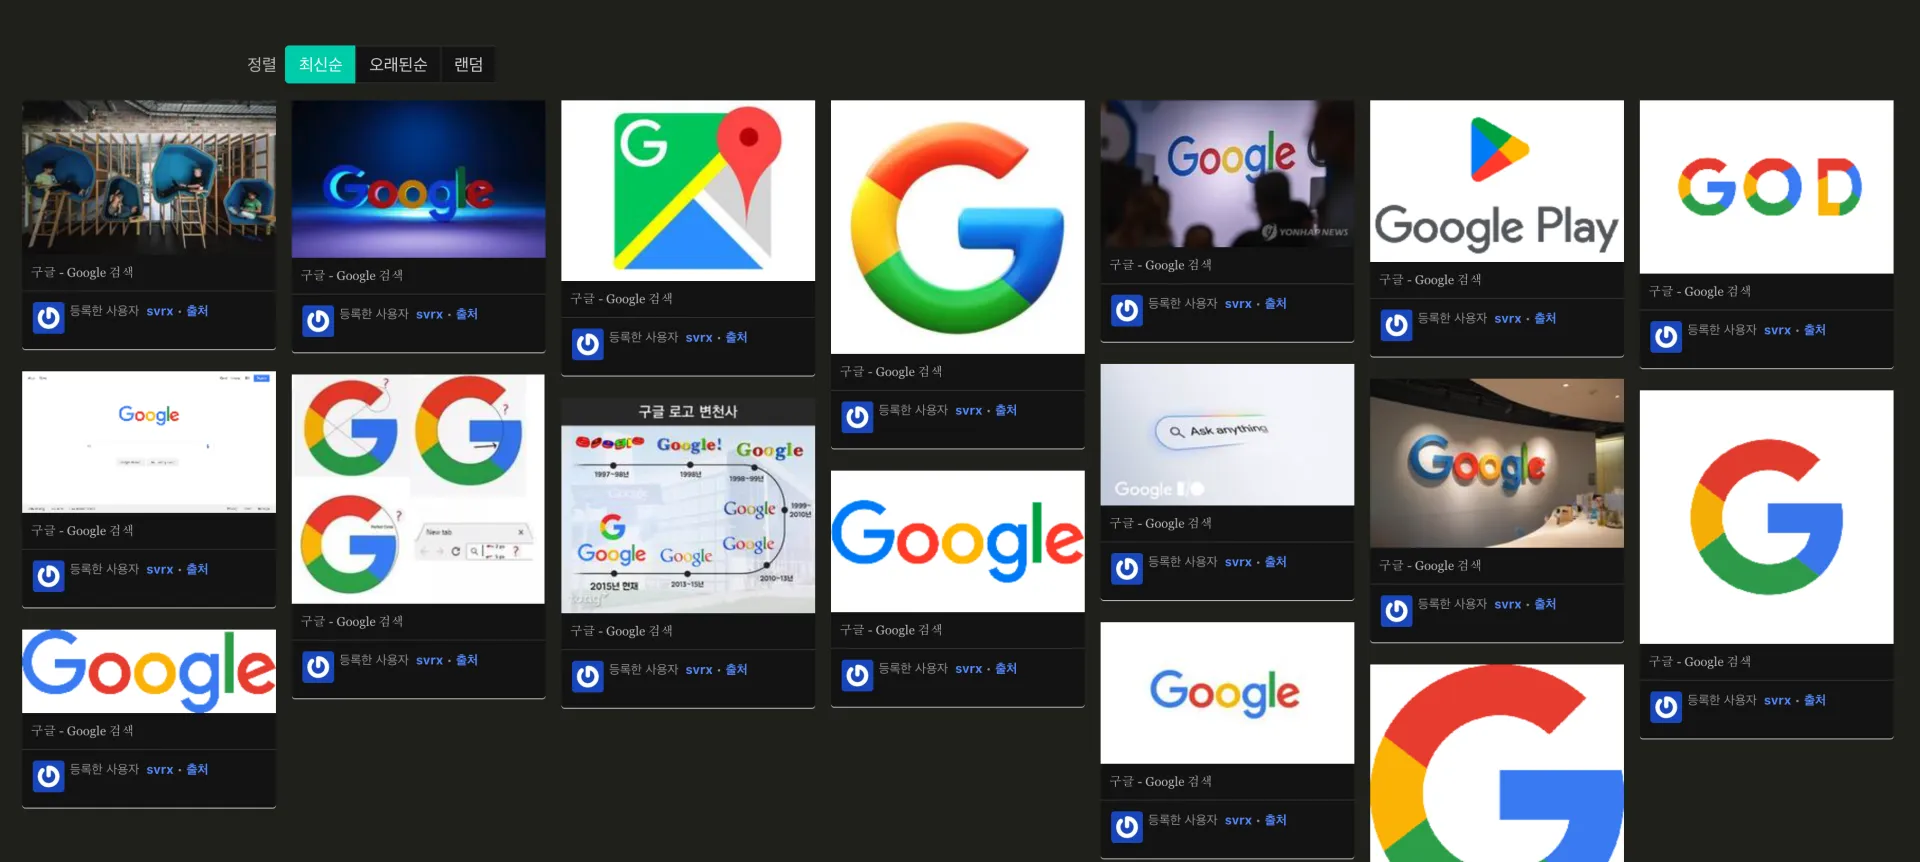Click user avatar icon under blue glowing Google card
This screenshot has width=1920, height=862.
pyautogui.click(x=318, y=321)
